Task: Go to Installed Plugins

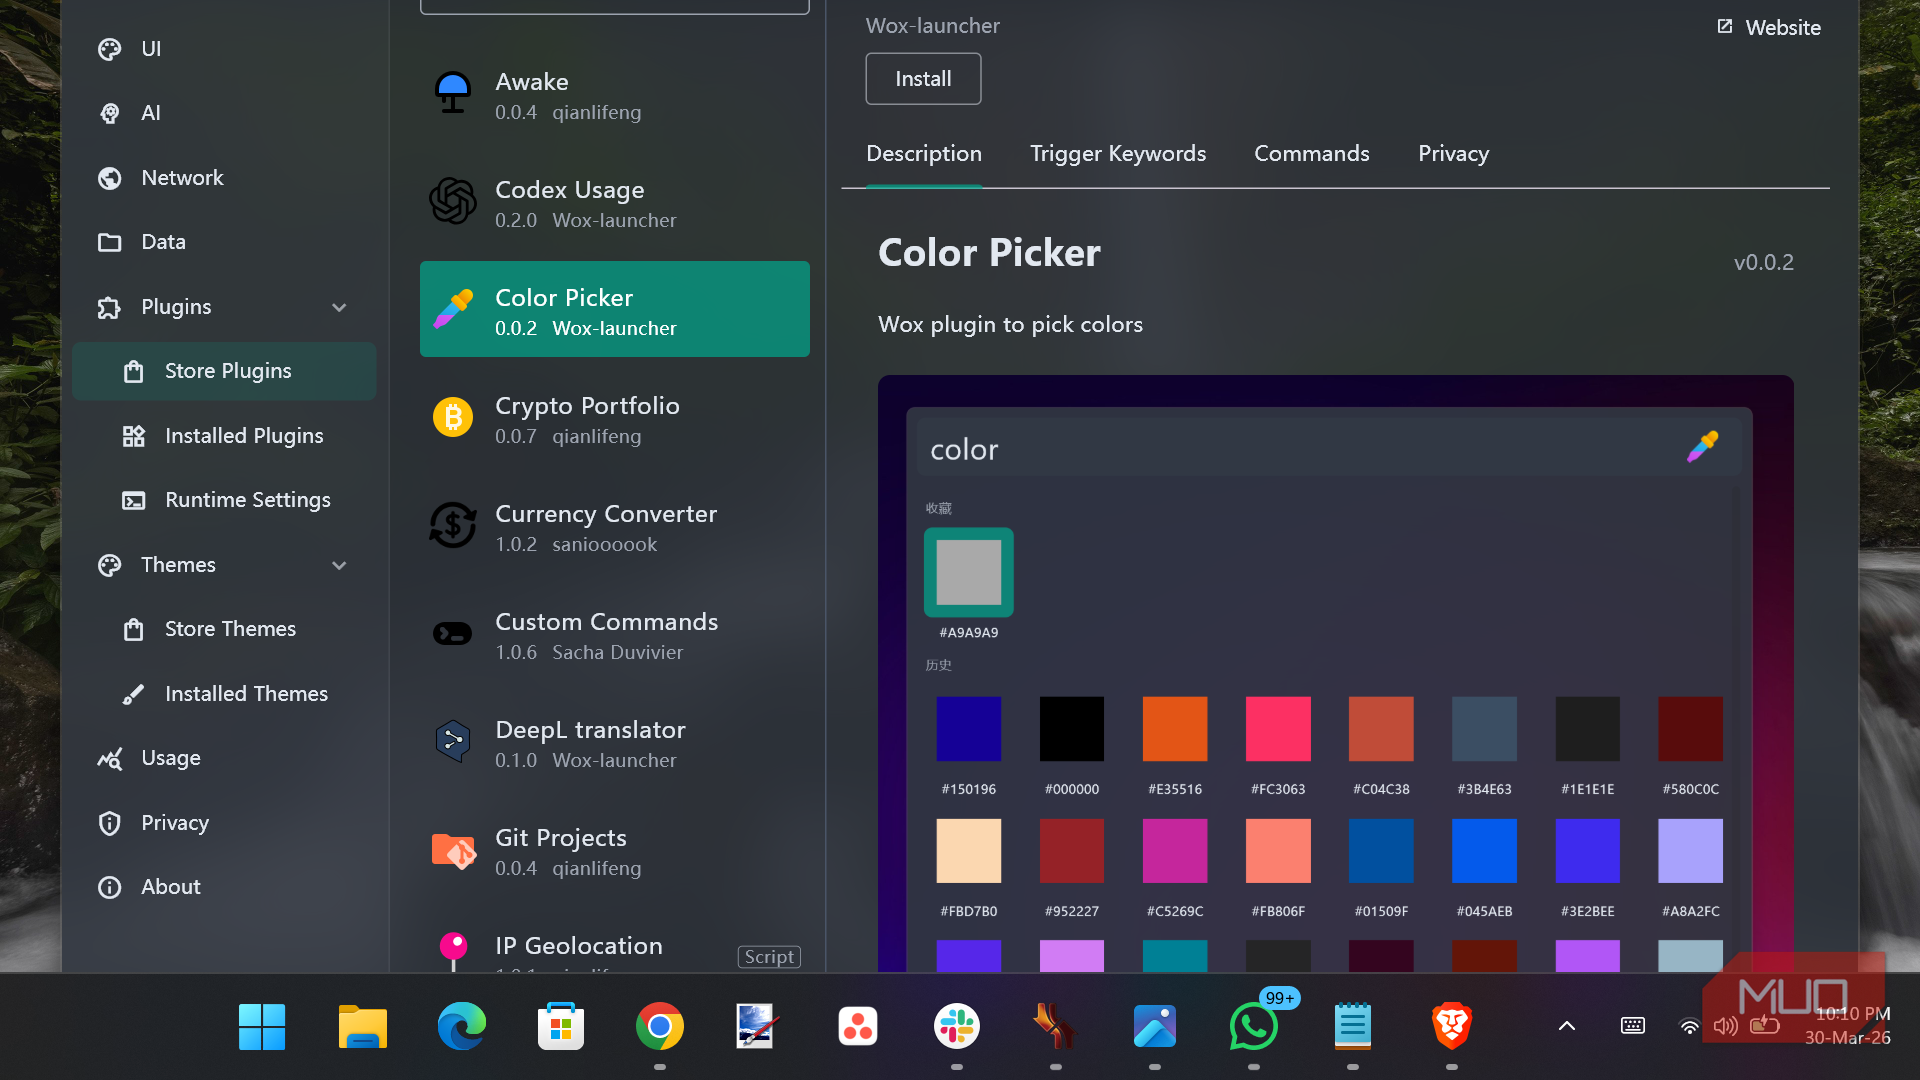Action: click(224, 436)
